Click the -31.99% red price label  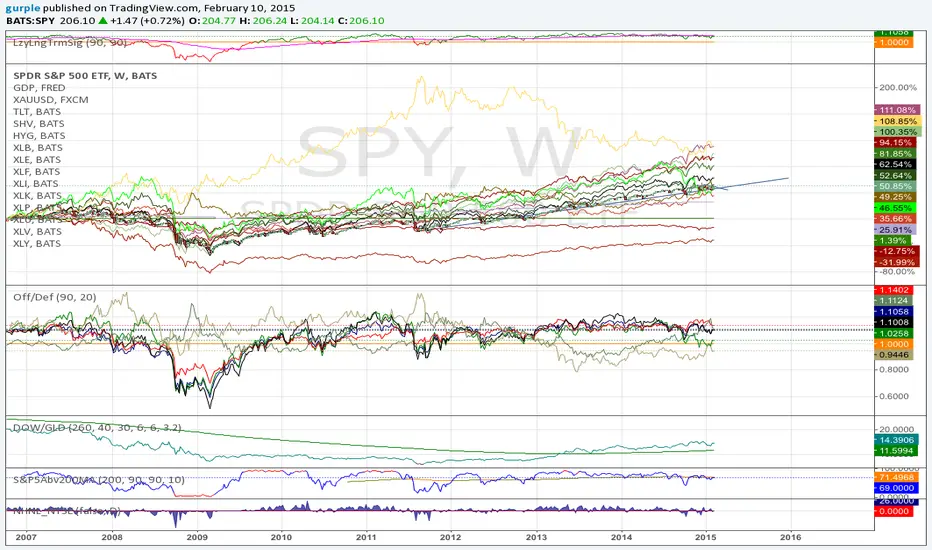coord(896,262)
